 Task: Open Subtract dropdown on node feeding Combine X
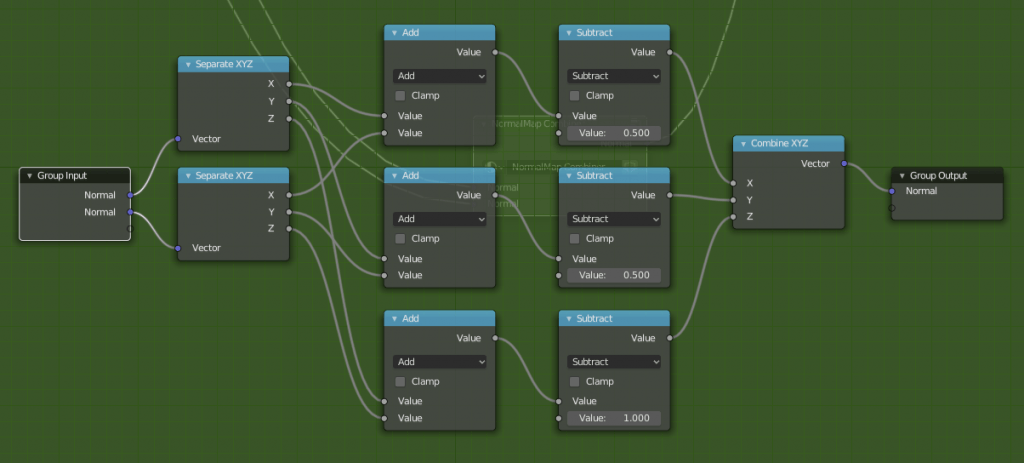point(614,76)
